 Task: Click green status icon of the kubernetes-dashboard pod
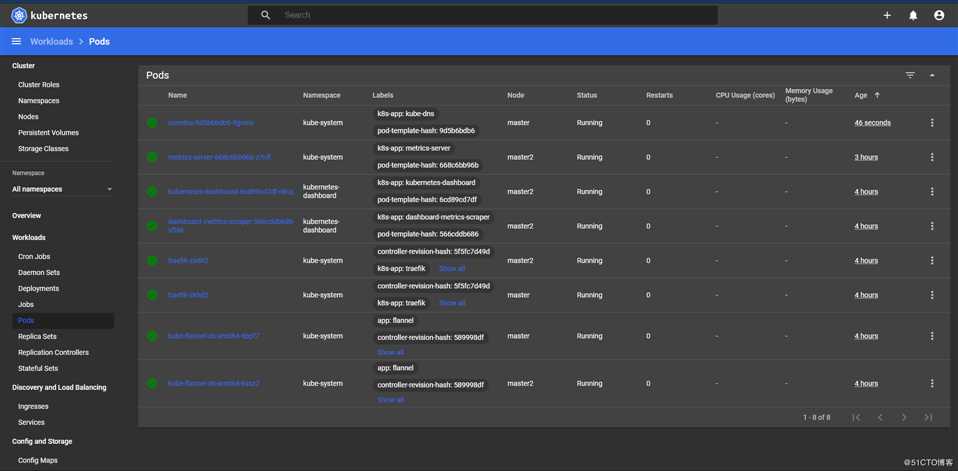point(152,192)
